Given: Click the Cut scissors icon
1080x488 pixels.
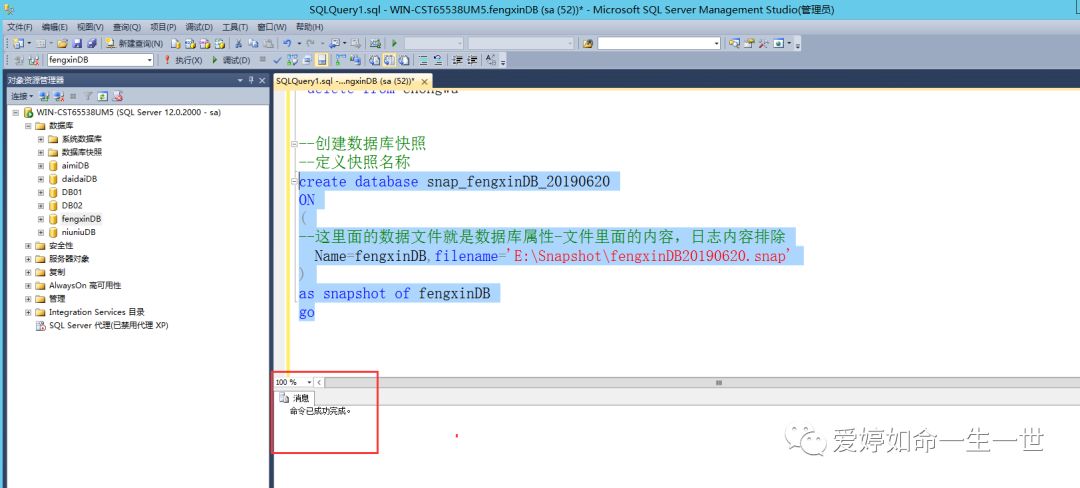Looking at the screenshot, I should tap(238, 43).
